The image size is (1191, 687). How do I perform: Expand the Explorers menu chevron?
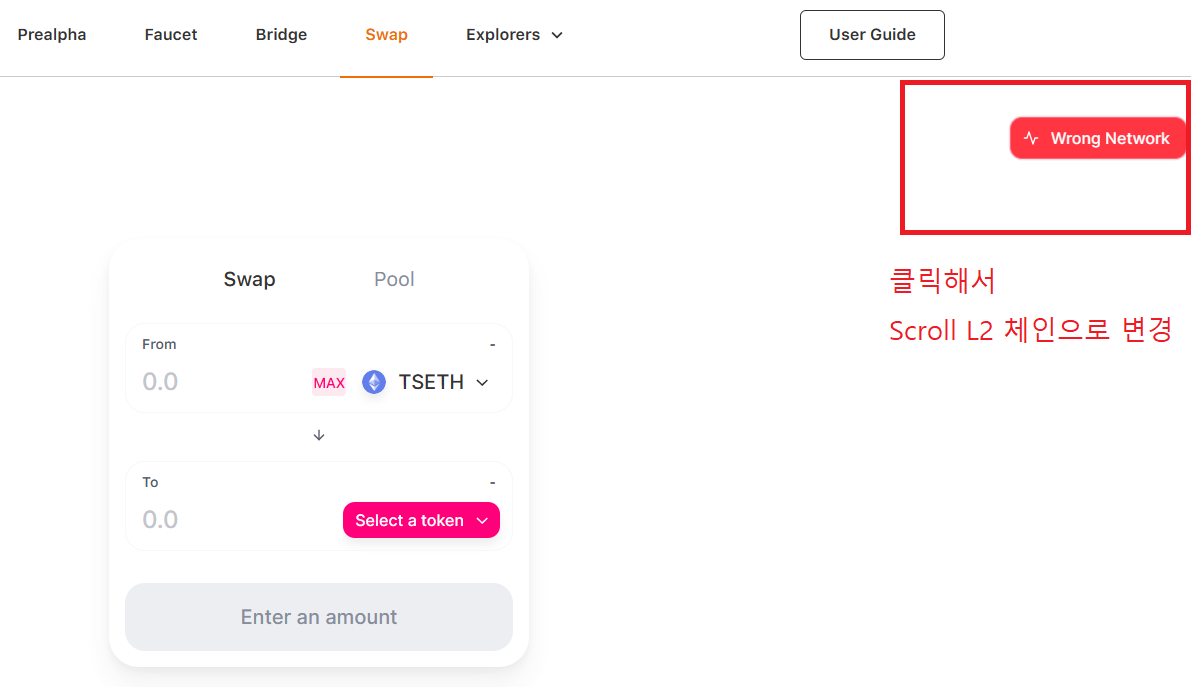click(557, 35)
